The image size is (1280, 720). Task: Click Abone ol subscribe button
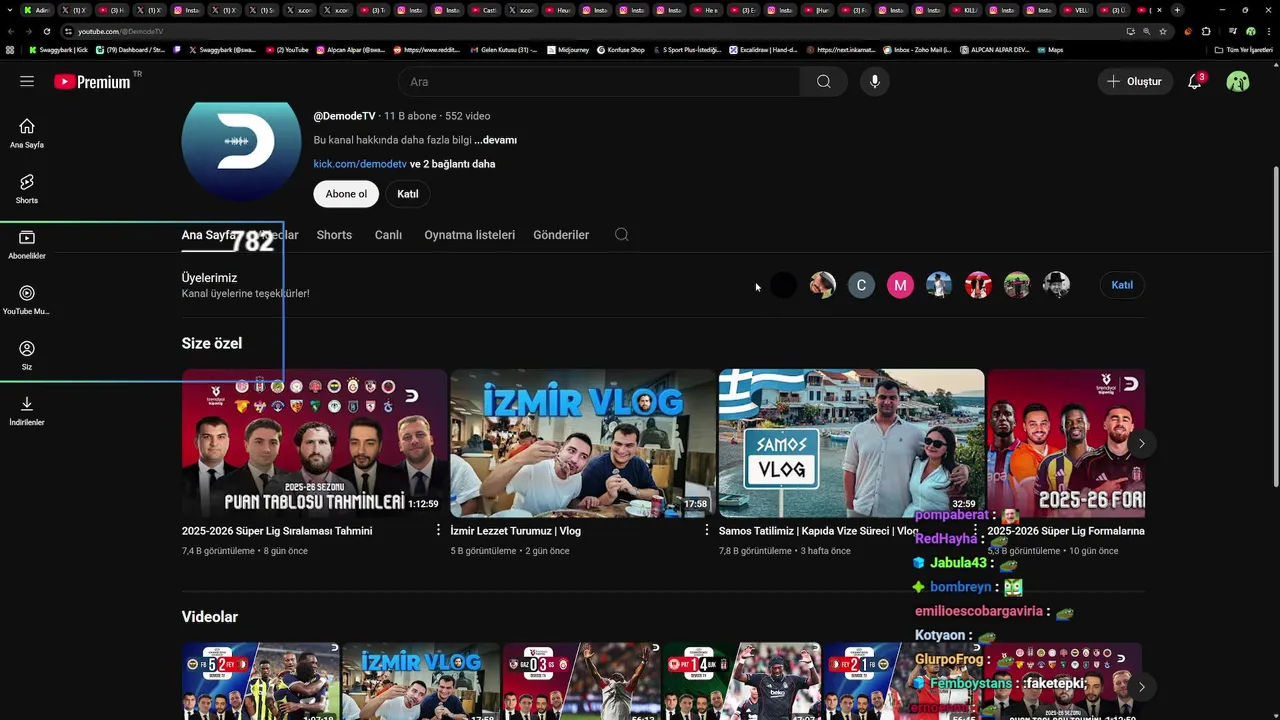[346, 194]
